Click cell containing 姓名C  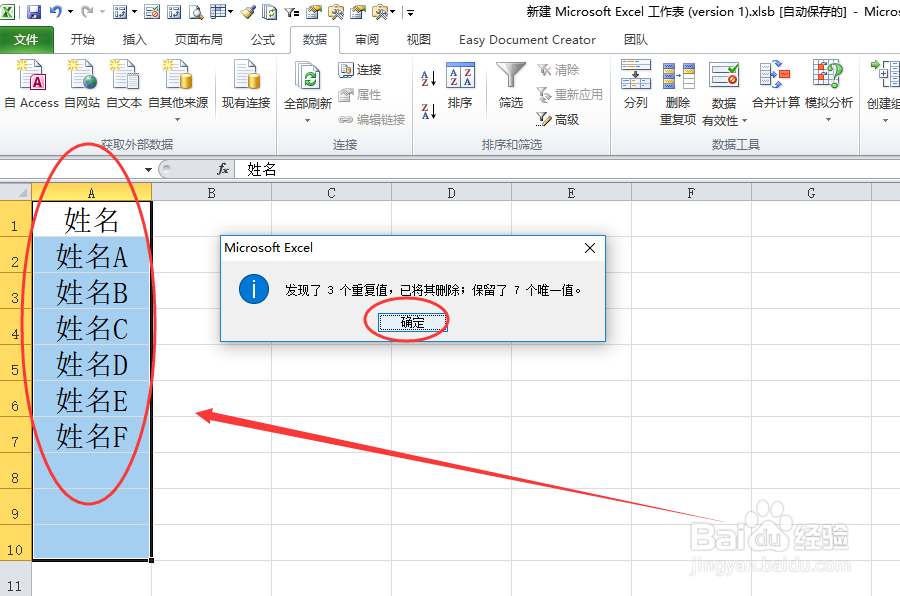pyautogui.click(x=92, y=327)
